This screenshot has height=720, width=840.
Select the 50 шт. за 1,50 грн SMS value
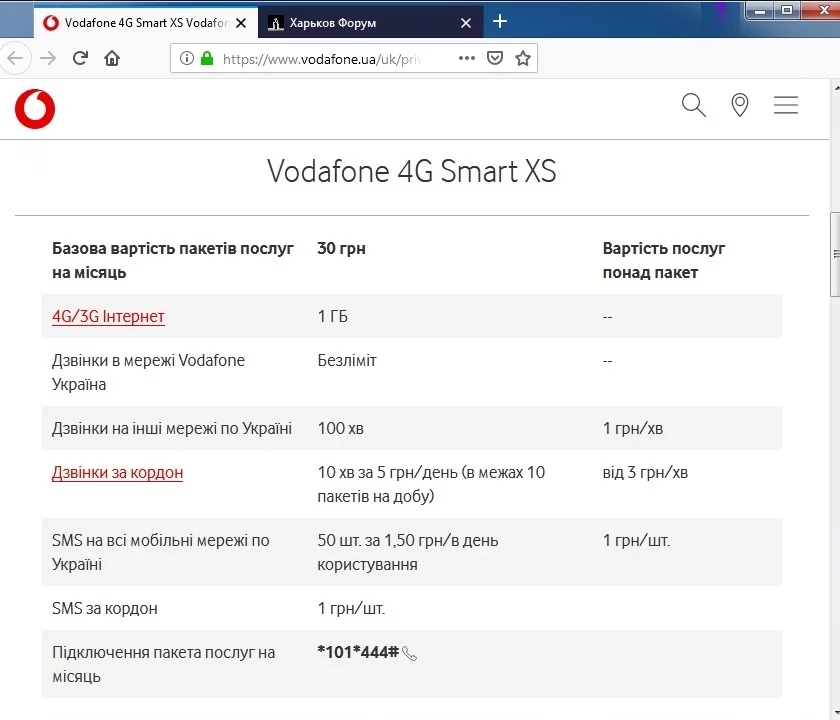(408, 552)
